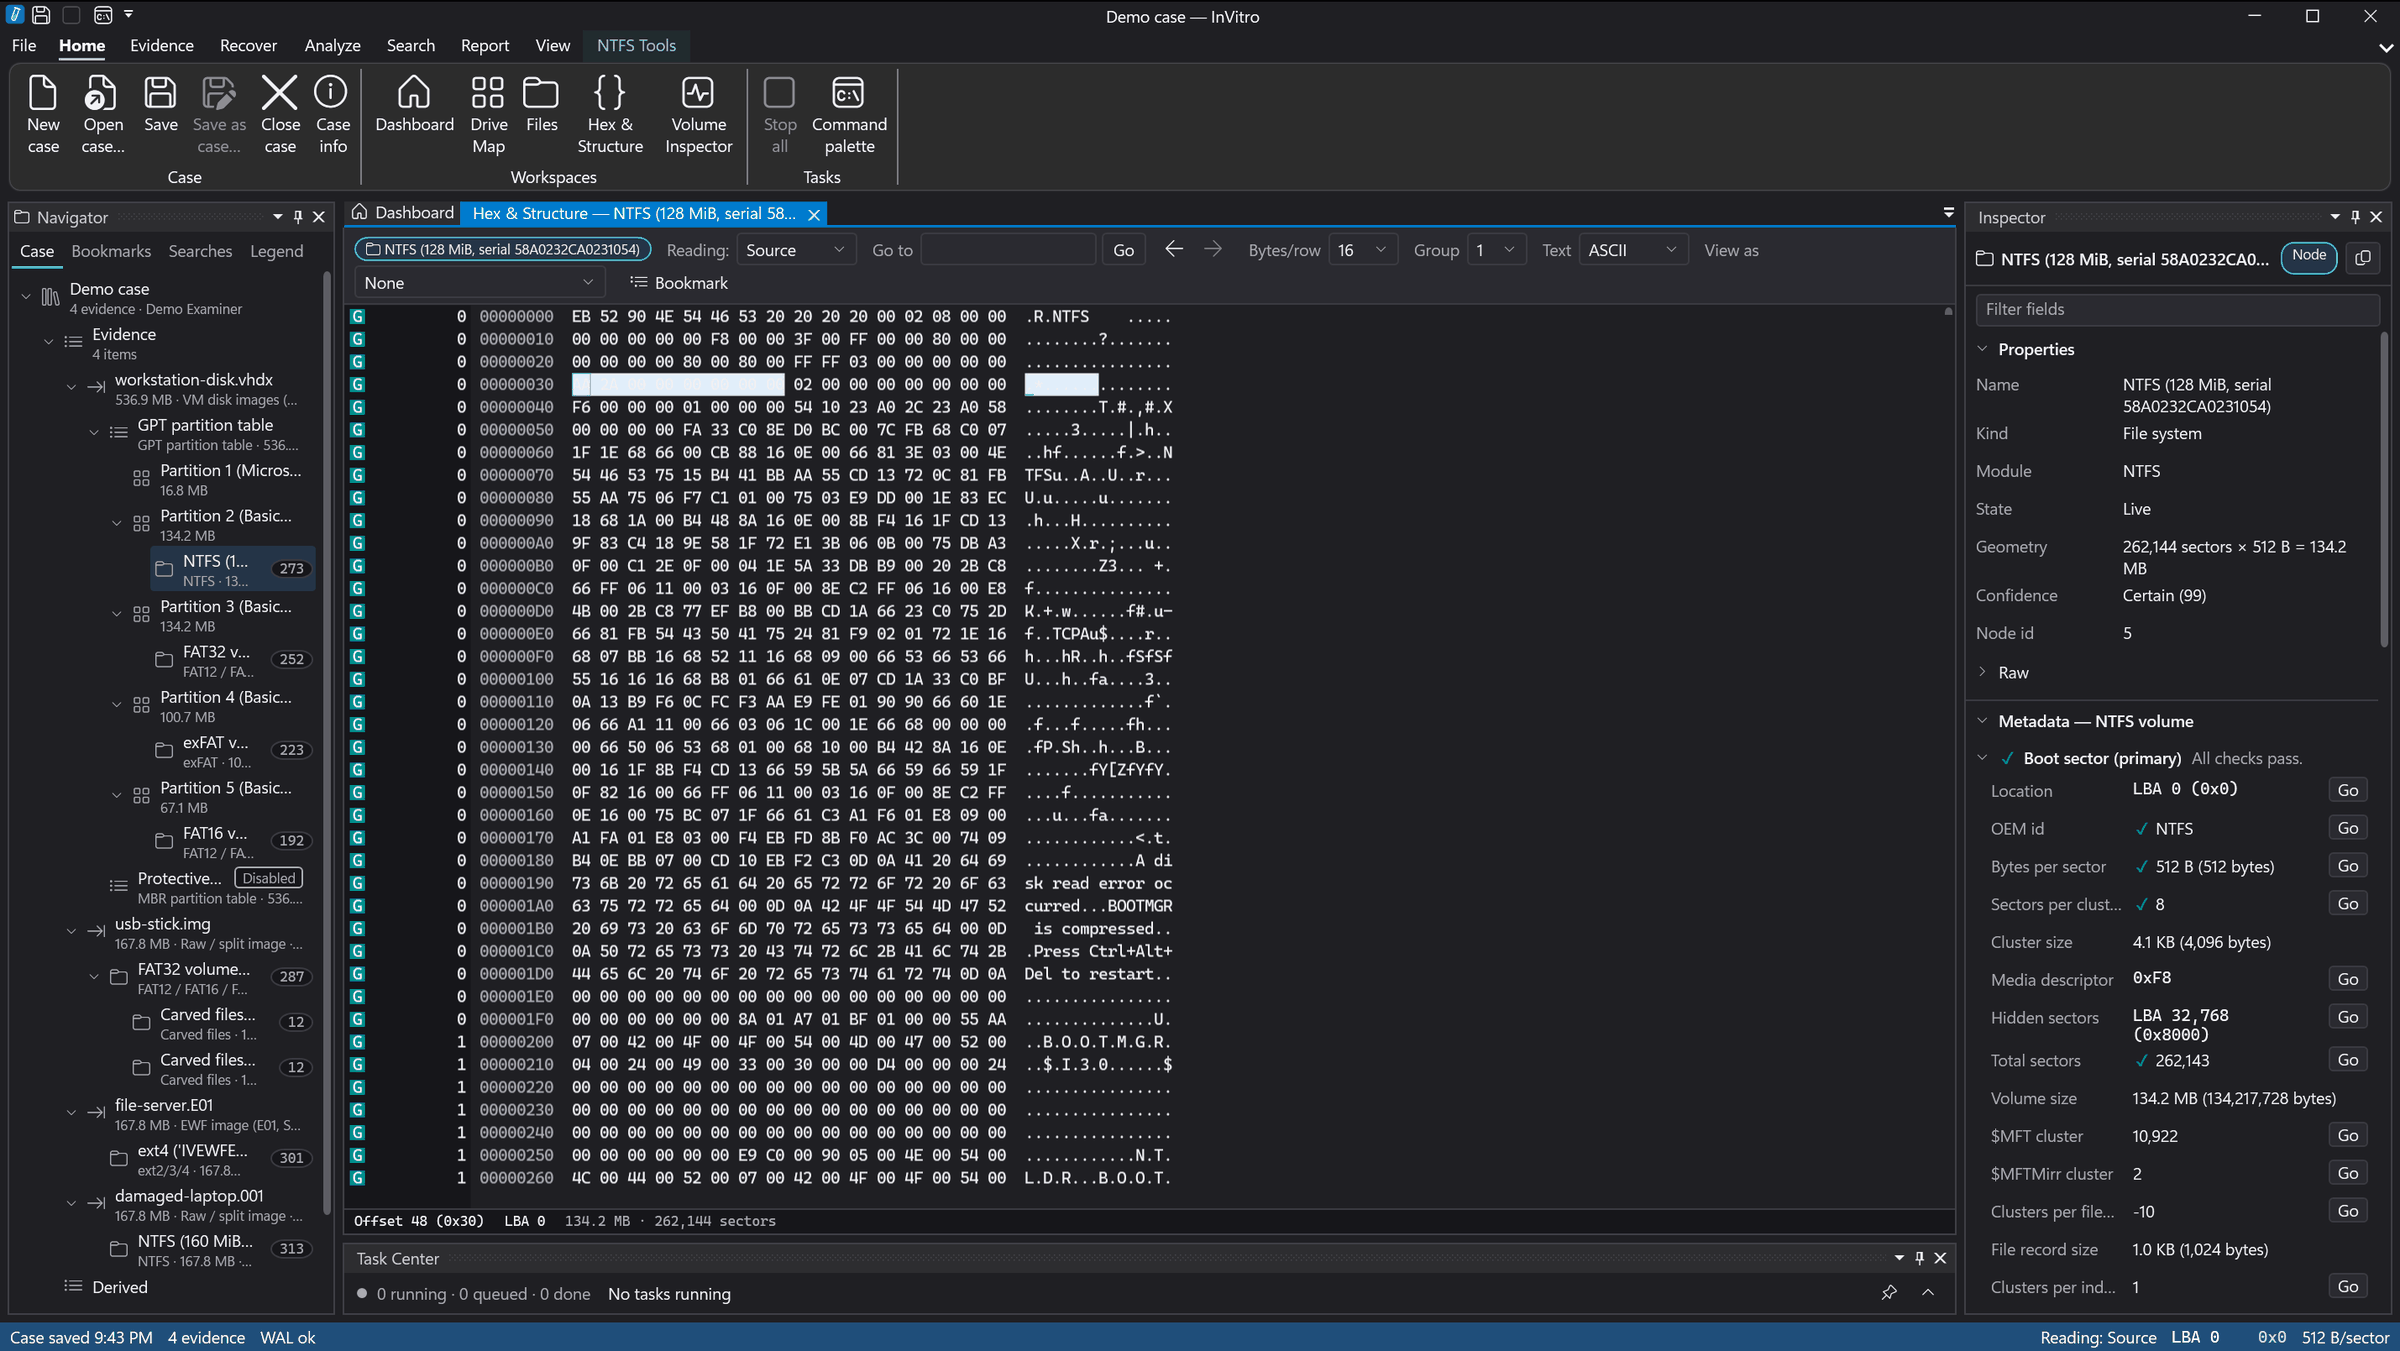Click Go for Hidden sectors

pos(2347,1017)
